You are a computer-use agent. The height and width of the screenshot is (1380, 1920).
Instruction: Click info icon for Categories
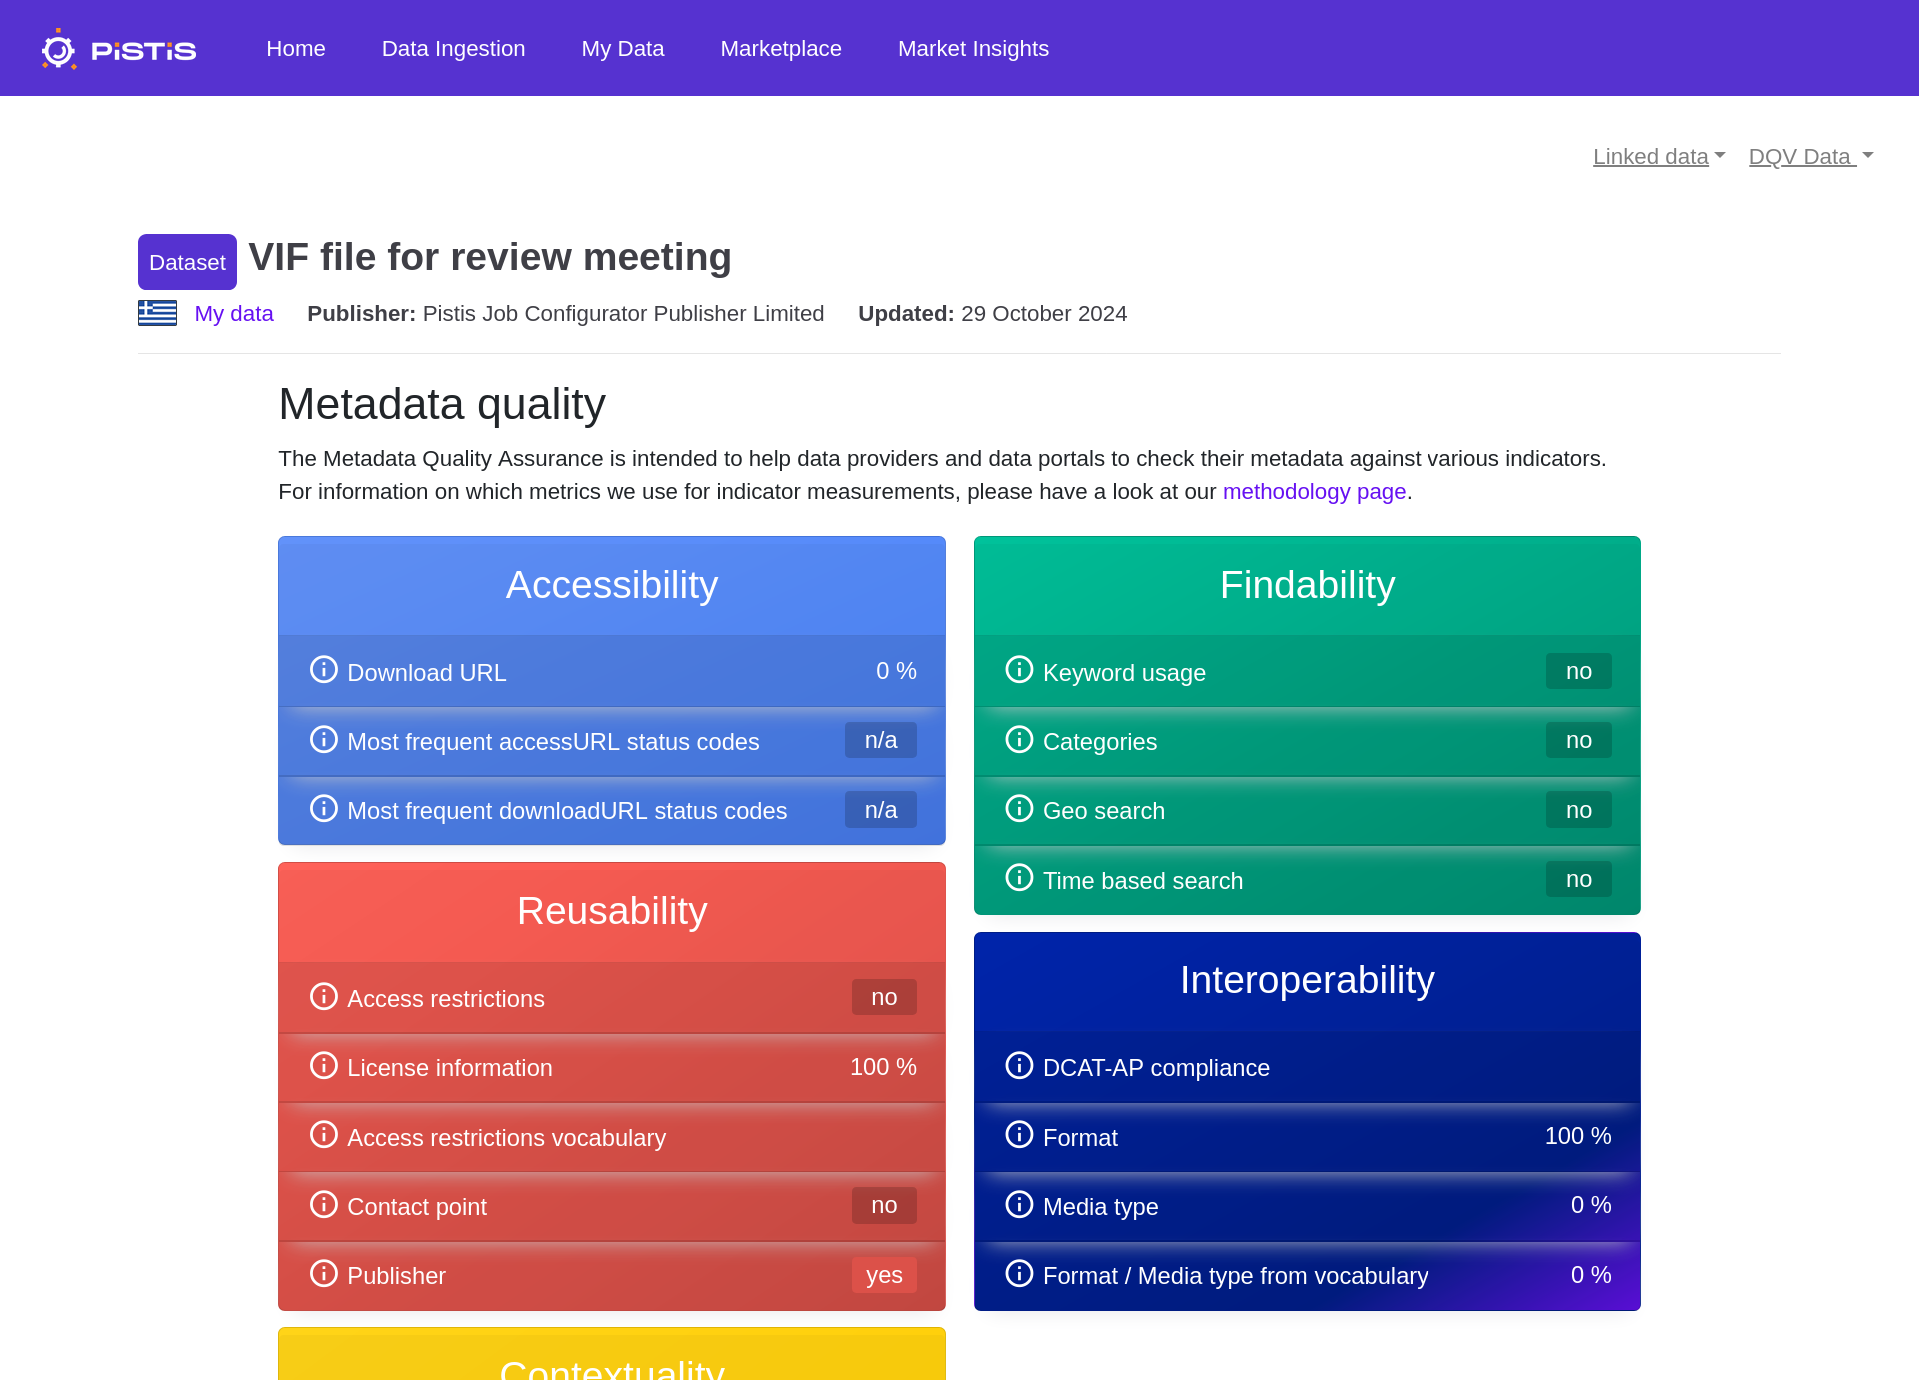[1019, 739]
